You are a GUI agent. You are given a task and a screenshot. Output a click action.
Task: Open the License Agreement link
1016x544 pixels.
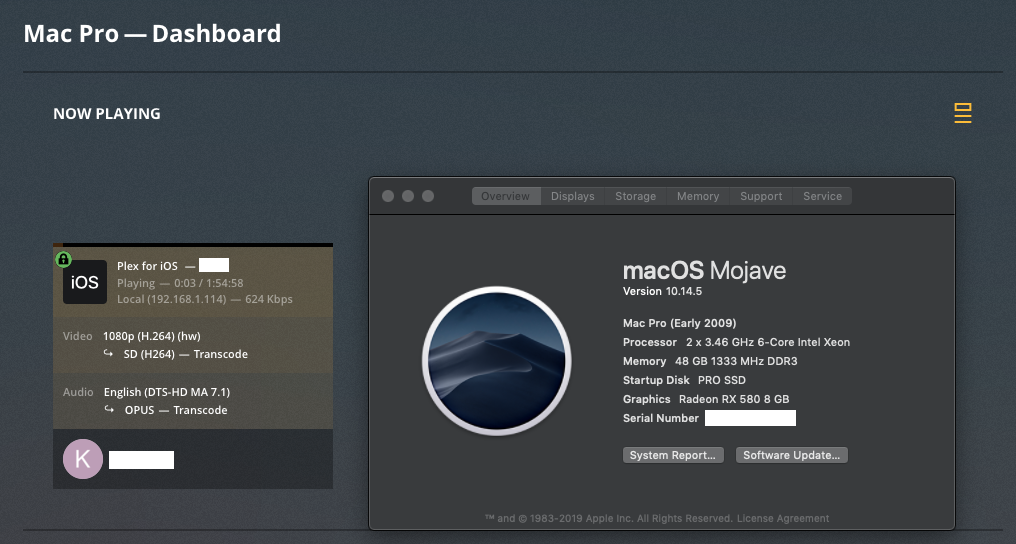coord(783,519)
